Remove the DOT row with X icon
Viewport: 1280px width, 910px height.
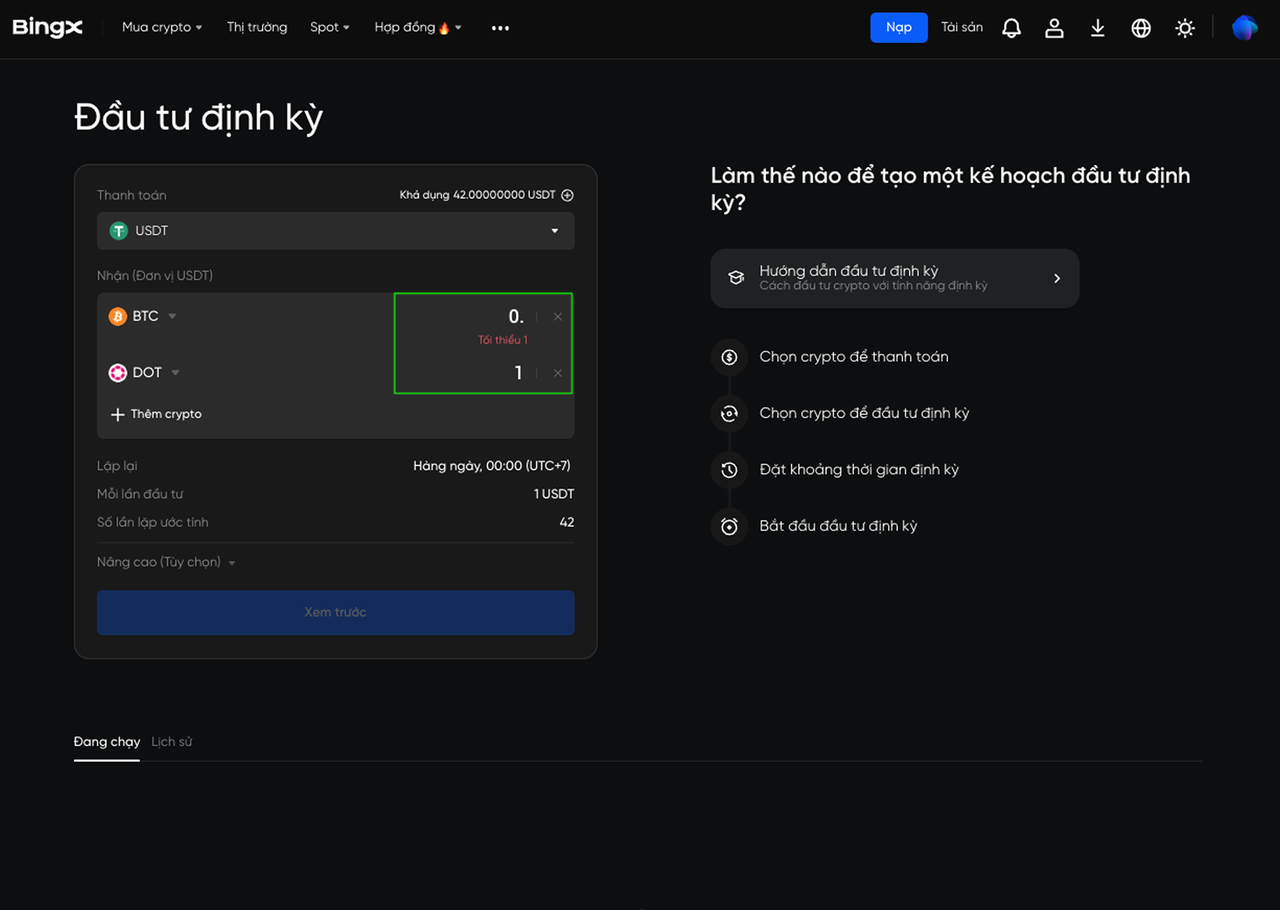(x=558, y=373)
